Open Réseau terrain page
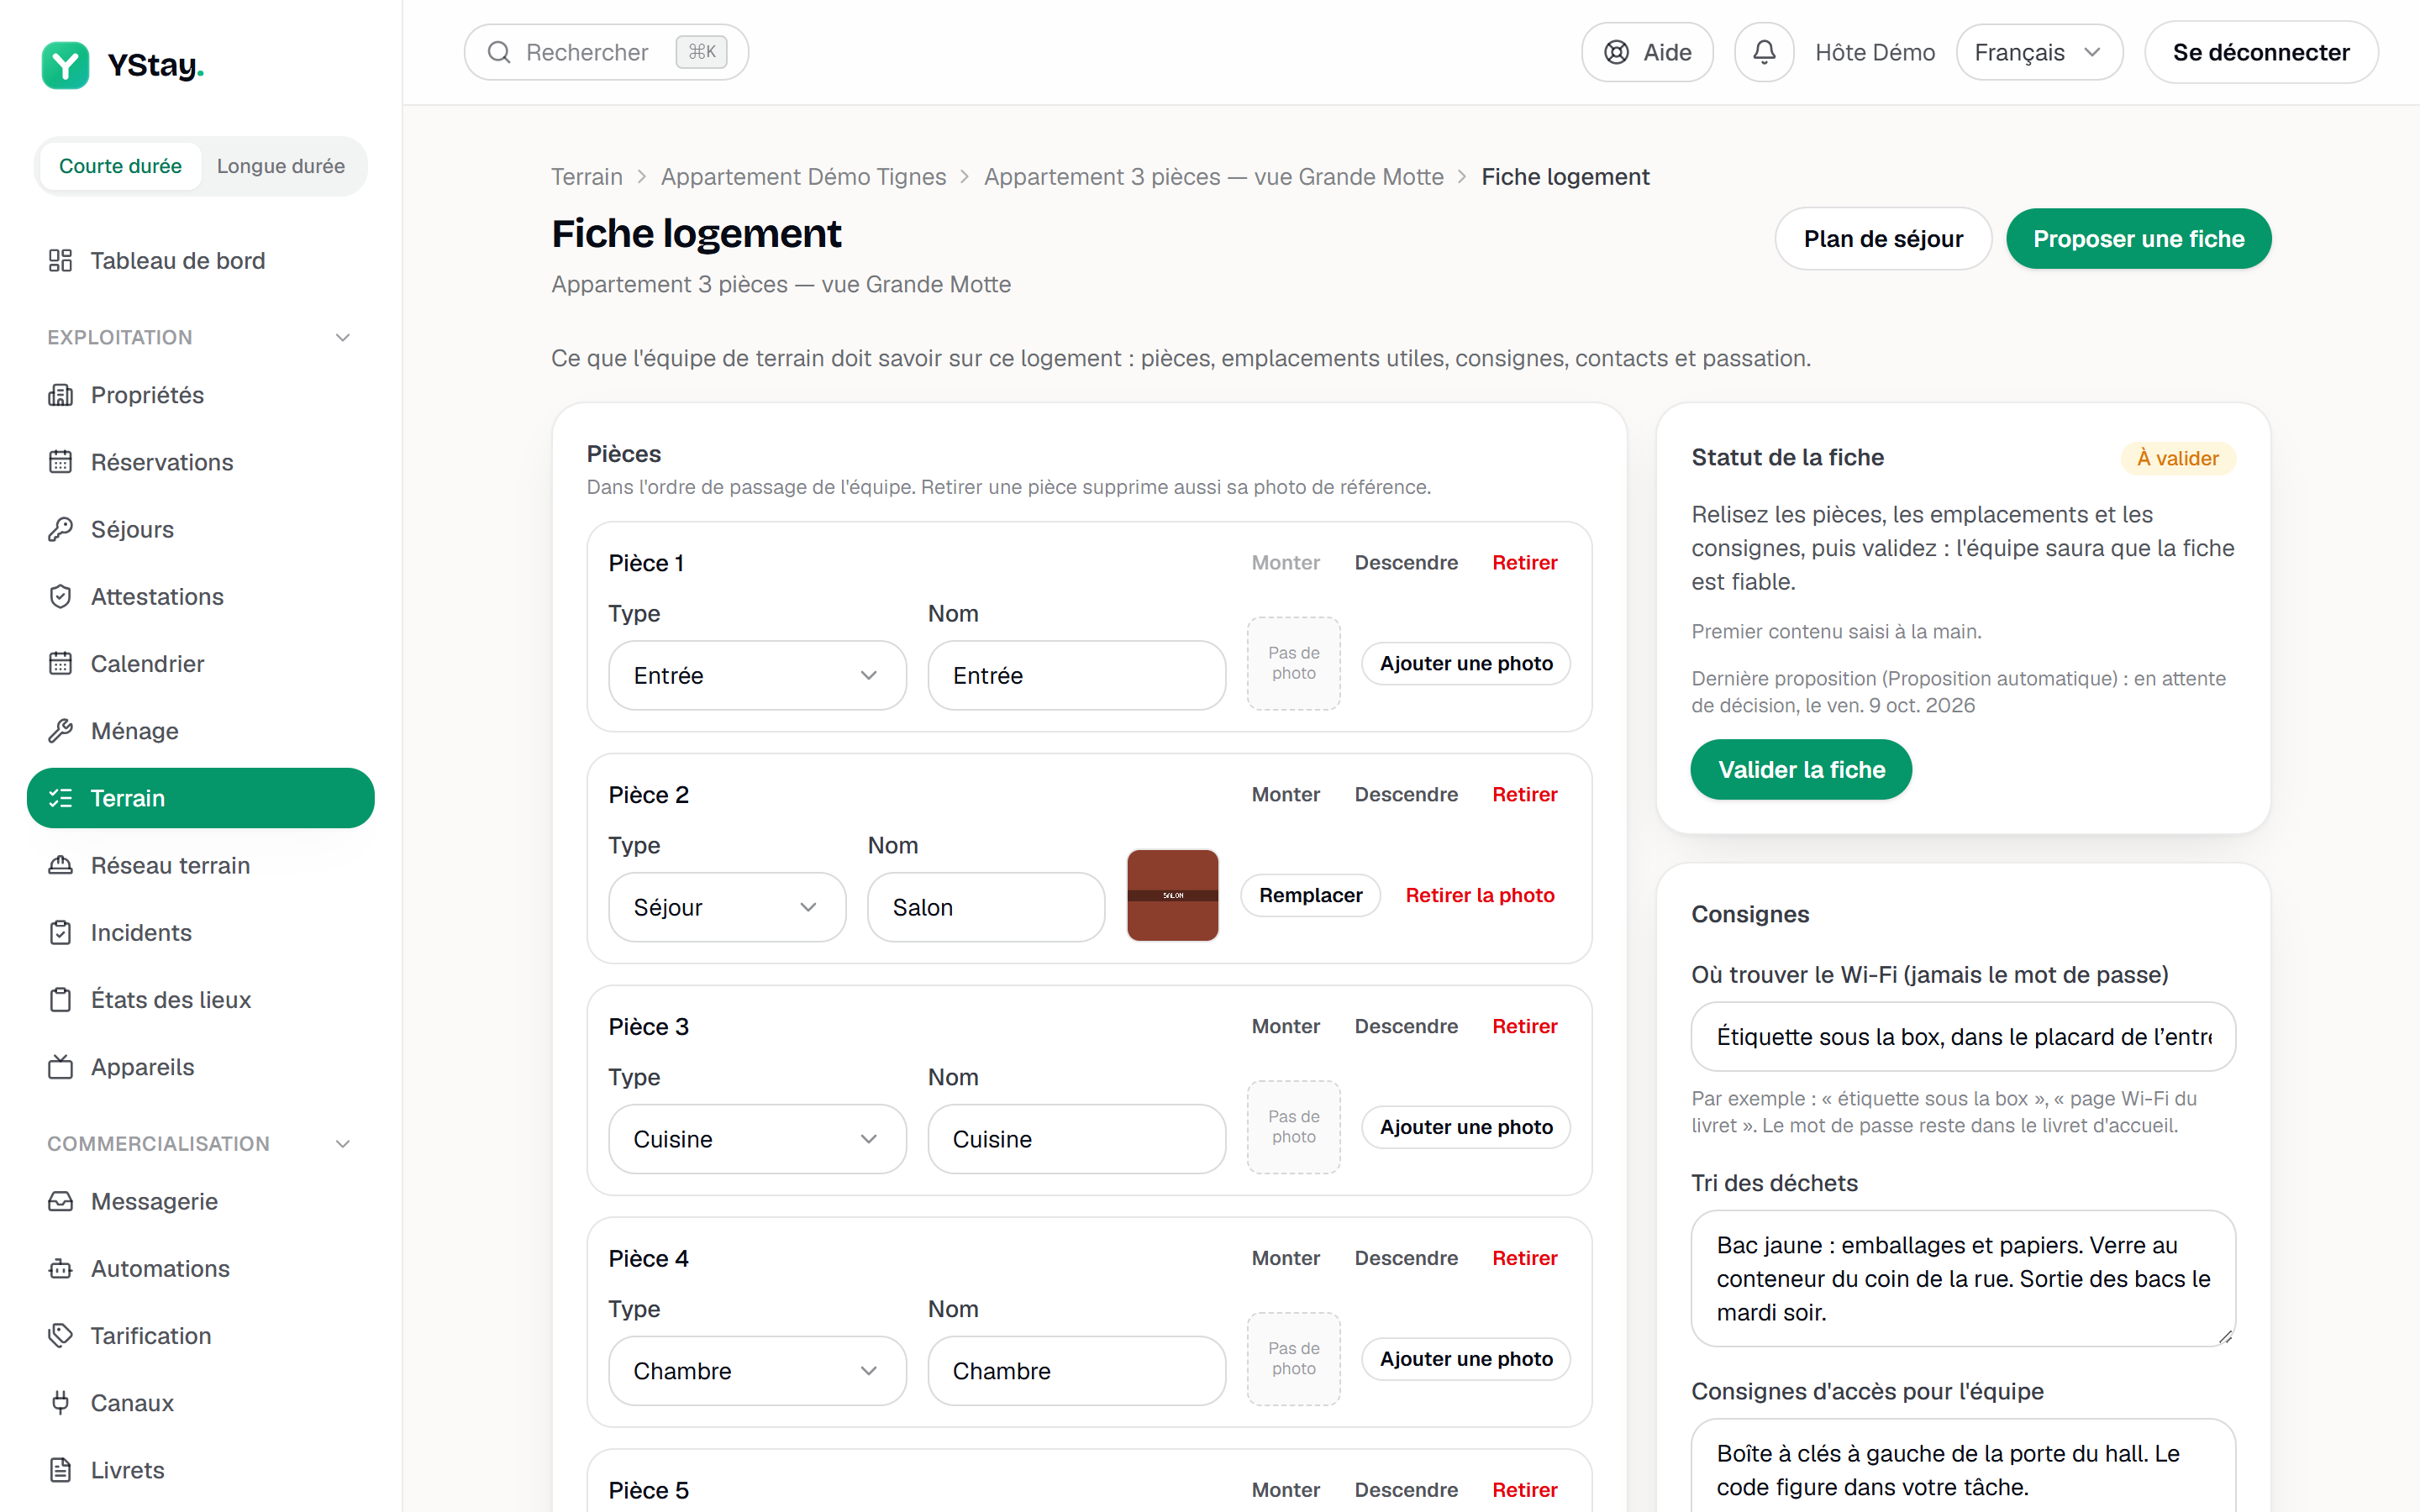Image resolution: width=2420 pixels, height=1512 pixels. point(200,865)
